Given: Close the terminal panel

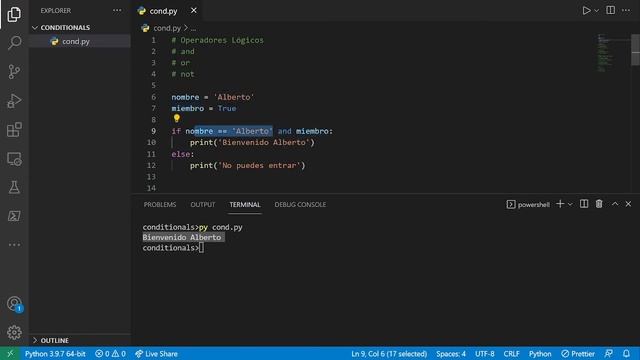Looking at the screenshot, I should [628, 204].
